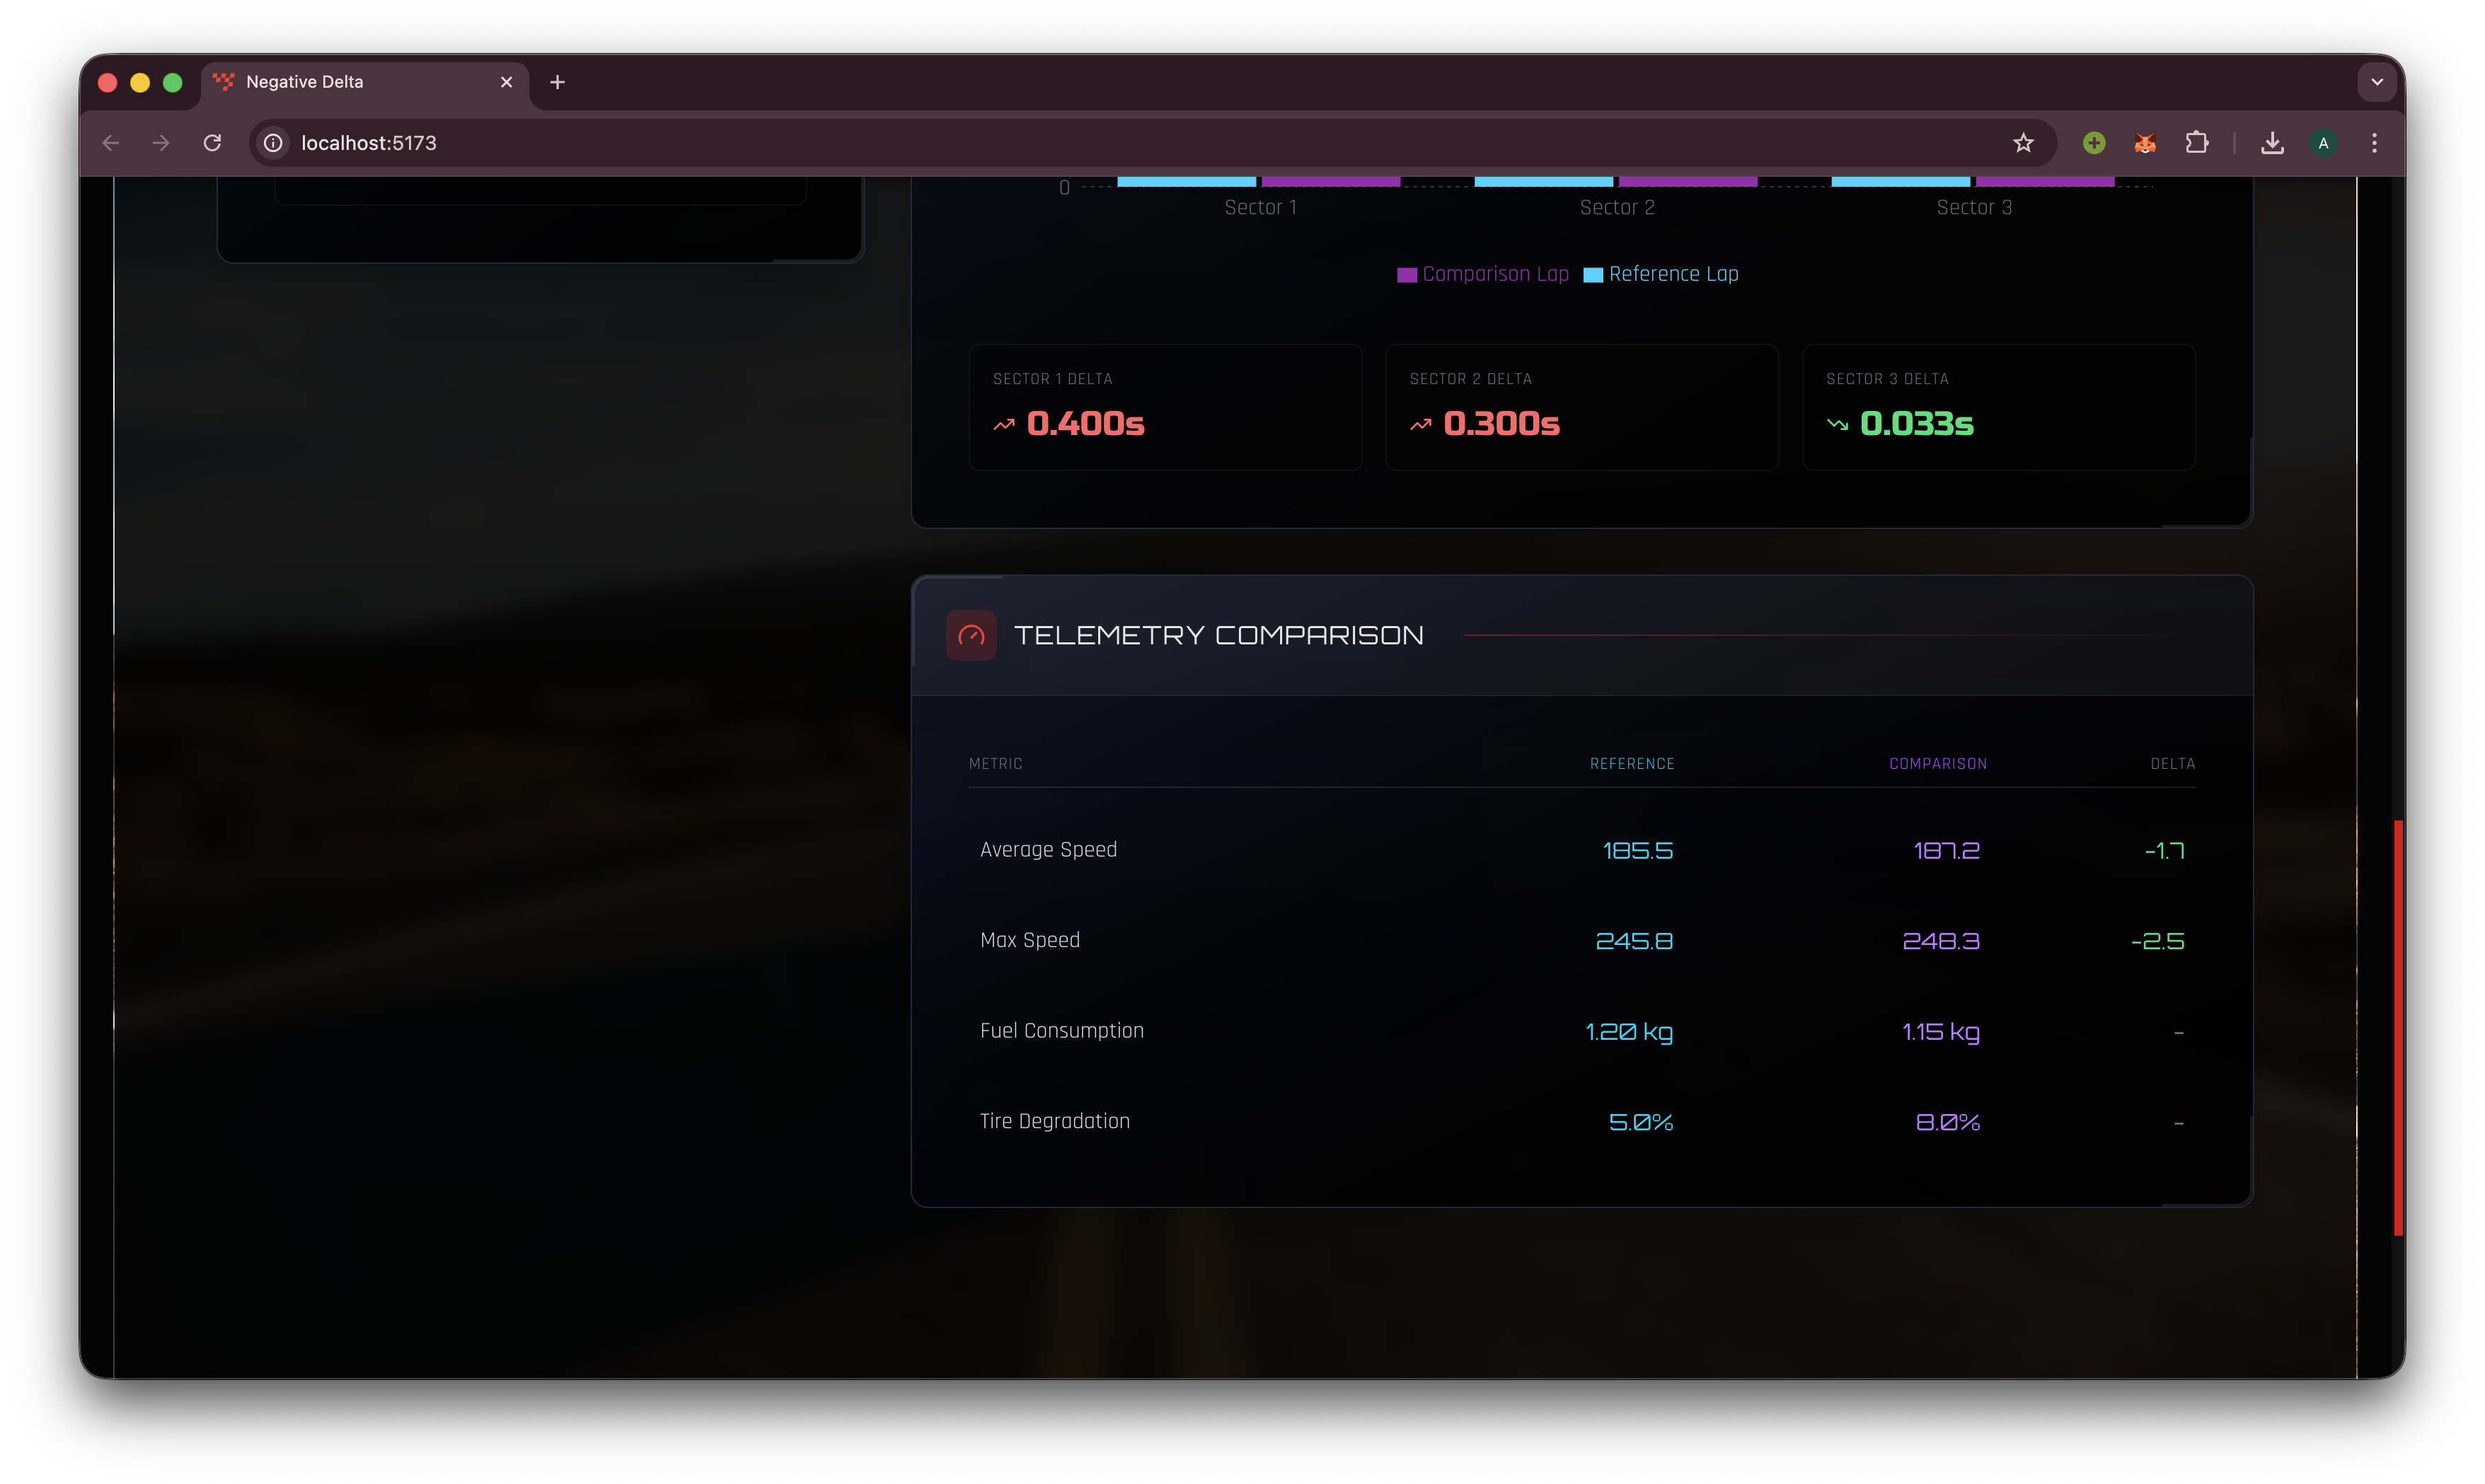Open Chrome three-dot menu

2374,143
